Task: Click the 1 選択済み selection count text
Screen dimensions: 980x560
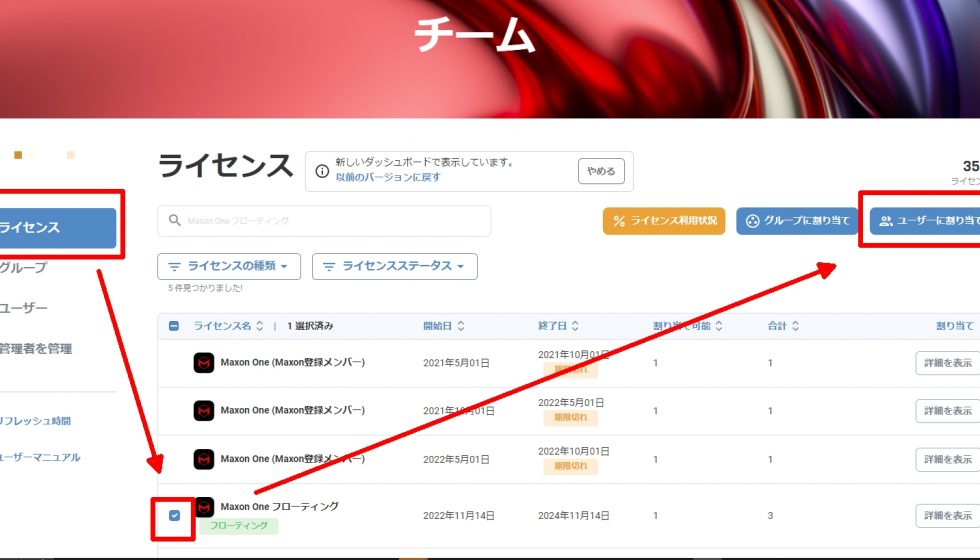Action: tap(310, 326)
